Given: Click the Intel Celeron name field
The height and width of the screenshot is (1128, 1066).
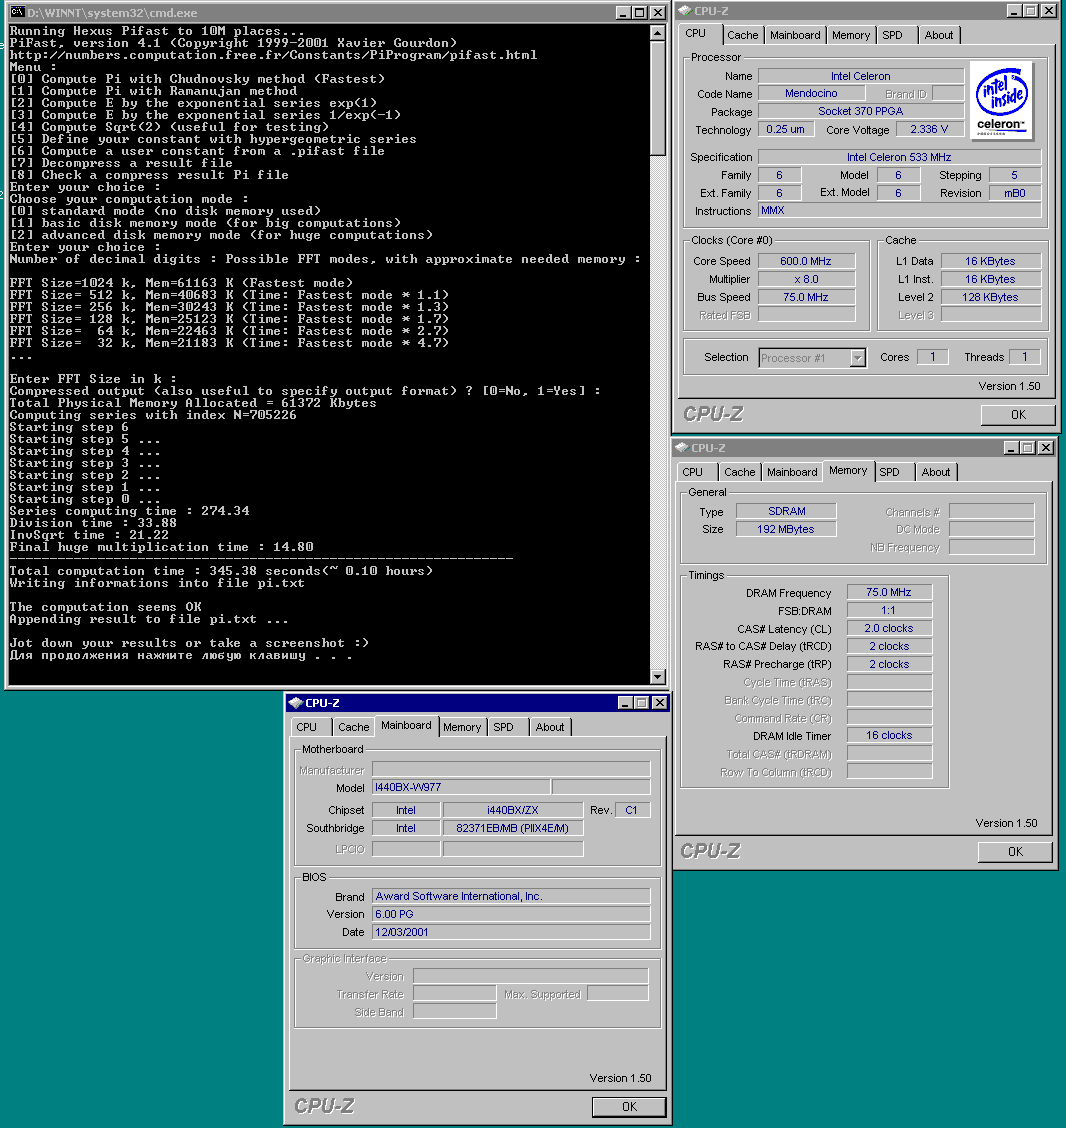Looking at the screenshot, I should (861, 76).
